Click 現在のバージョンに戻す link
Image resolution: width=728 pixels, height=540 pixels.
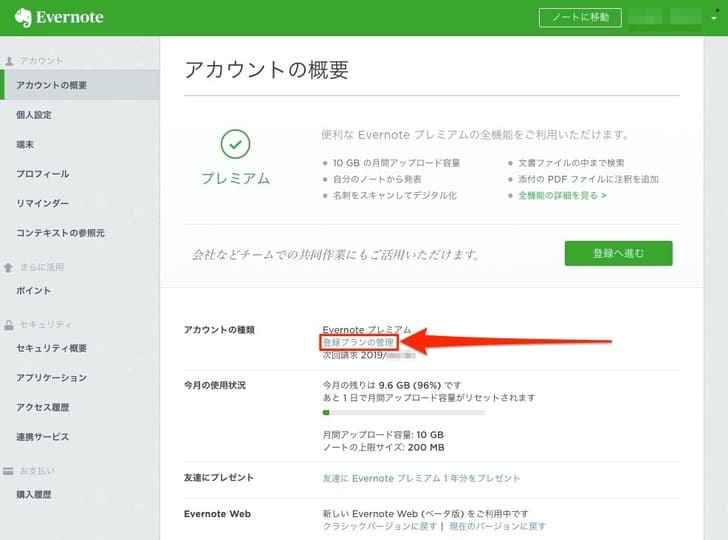tap(497, 526)
